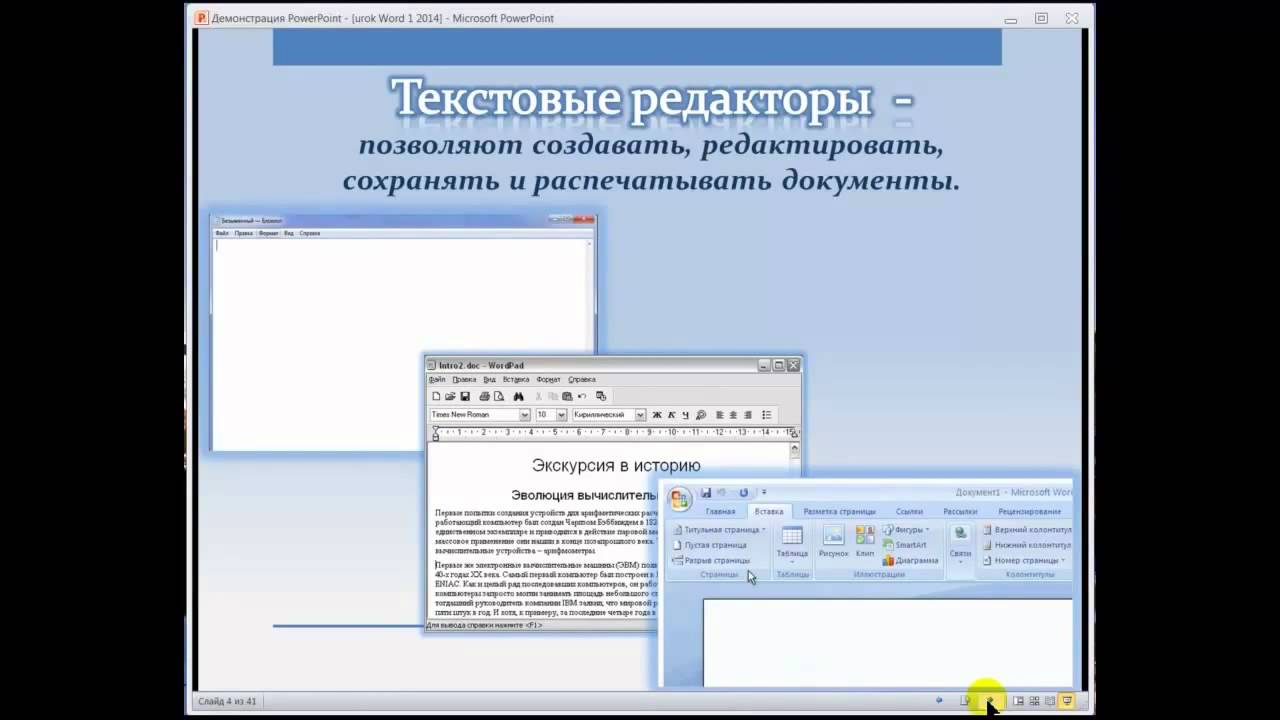The height and width of the screenshot is (720, 1280).
Task: Switch to Reading view icon
Action: click(x=1050, y=701)
